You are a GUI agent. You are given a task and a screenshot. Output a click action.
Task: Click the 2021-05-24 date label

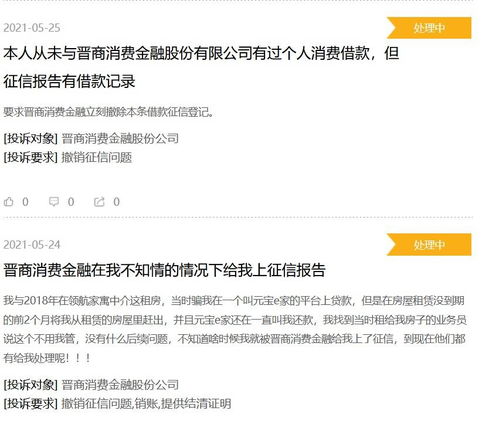coord(32,245)
